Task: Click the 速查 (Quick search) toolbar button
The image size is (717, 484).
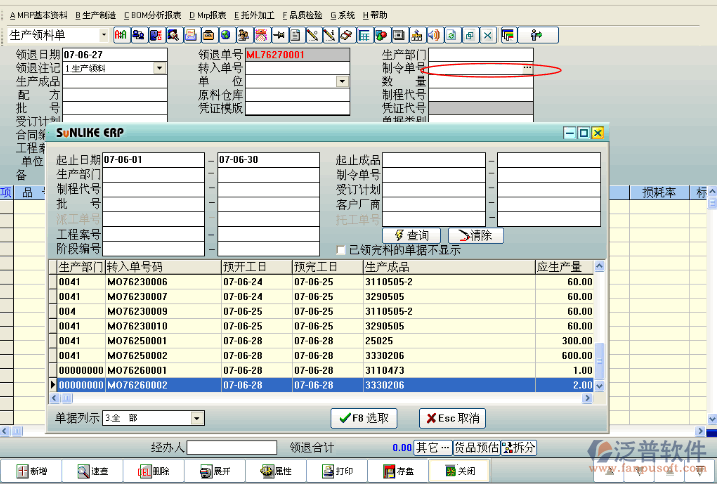Action: (x=92, y=471)
